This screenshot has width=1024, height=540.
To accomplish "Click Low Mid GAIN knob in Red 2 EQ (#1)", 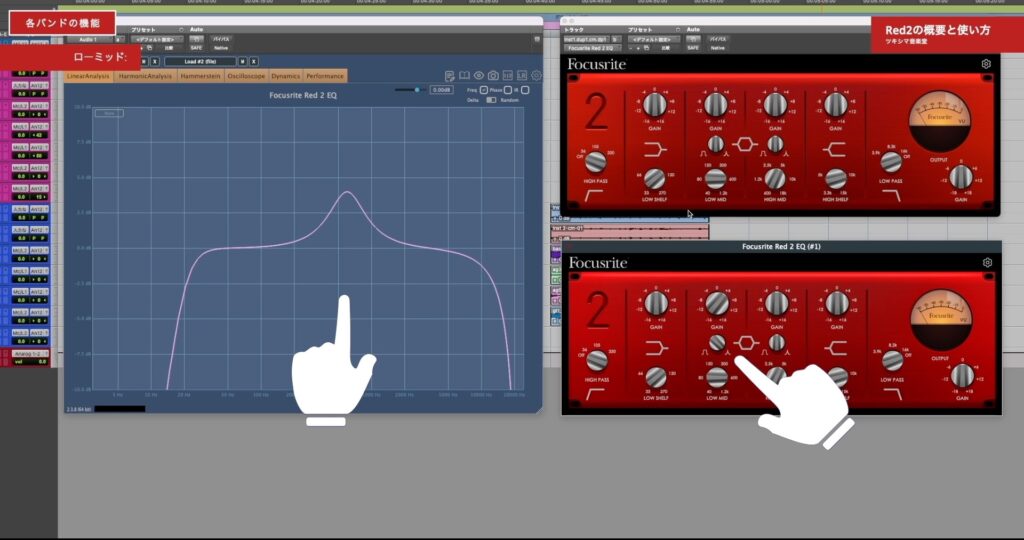I will (717, 303).
